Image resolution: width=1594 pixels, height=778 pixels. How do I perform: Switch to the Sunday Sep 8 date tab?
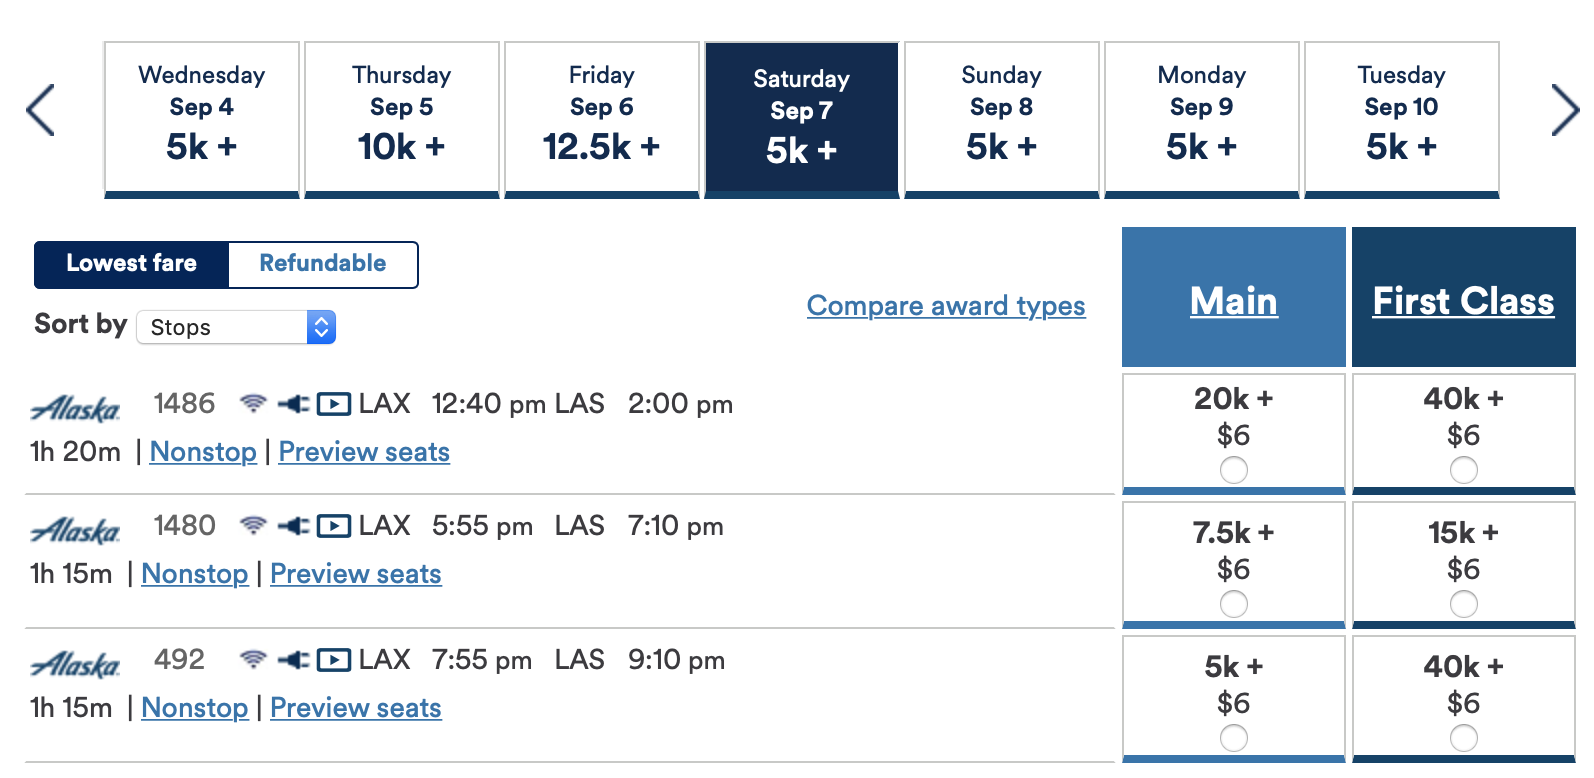(x=1001, y=118)
